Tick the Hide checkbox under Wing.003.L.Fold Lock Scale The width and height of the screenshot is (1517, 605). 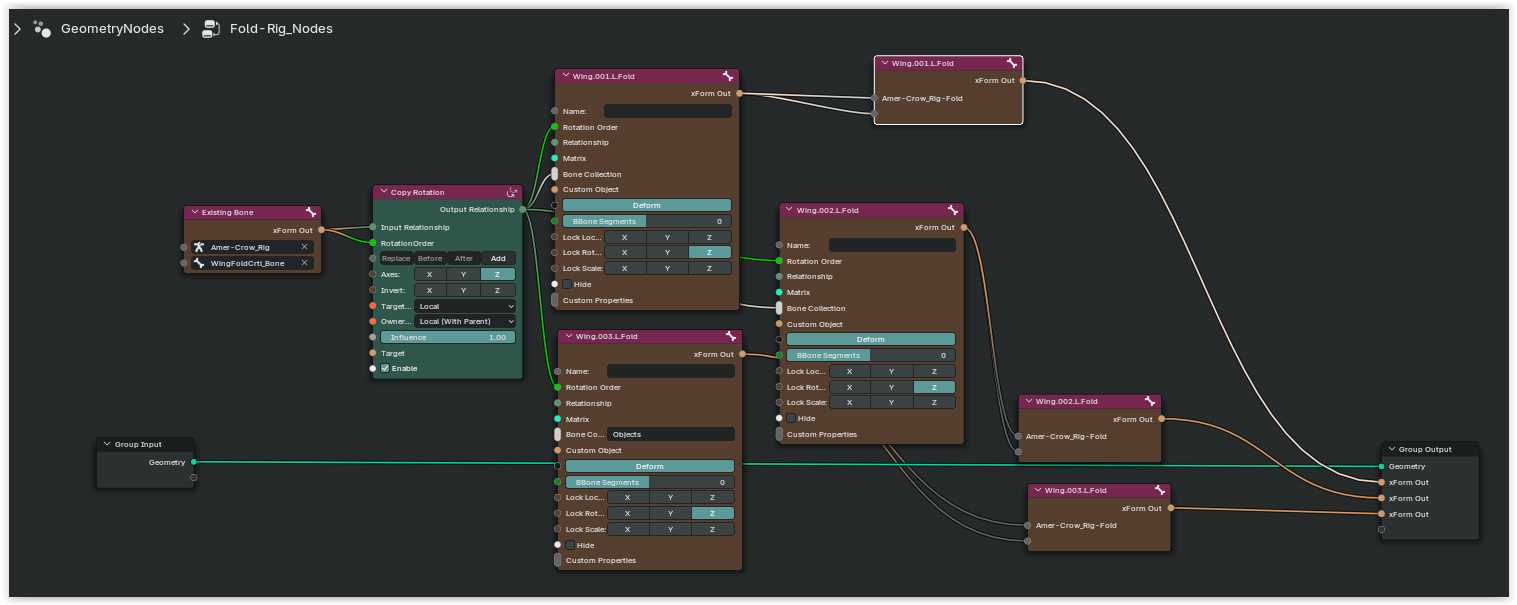tap(571, 545)
